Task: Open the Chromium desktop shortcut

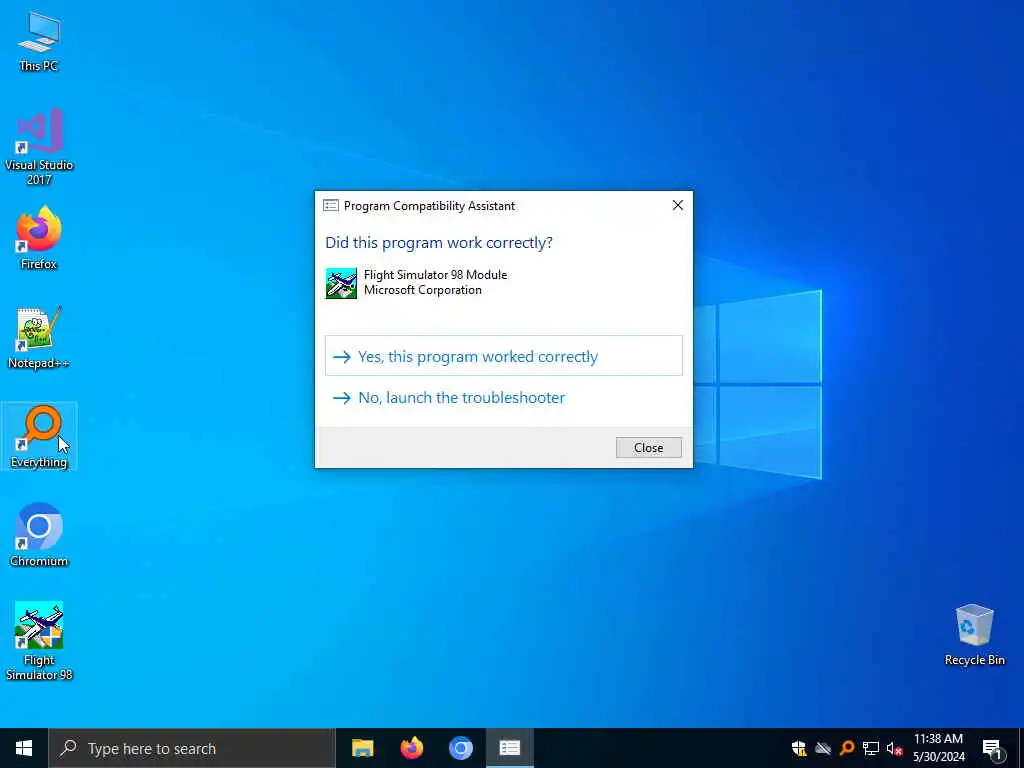Action: (x=39, y=535)
